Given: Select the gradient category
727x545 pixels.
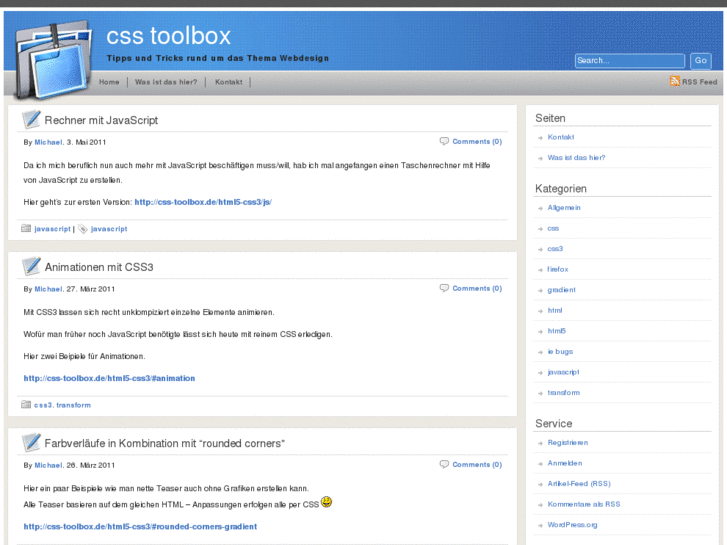Looking at the screenshot, I should tap(561, 290).
